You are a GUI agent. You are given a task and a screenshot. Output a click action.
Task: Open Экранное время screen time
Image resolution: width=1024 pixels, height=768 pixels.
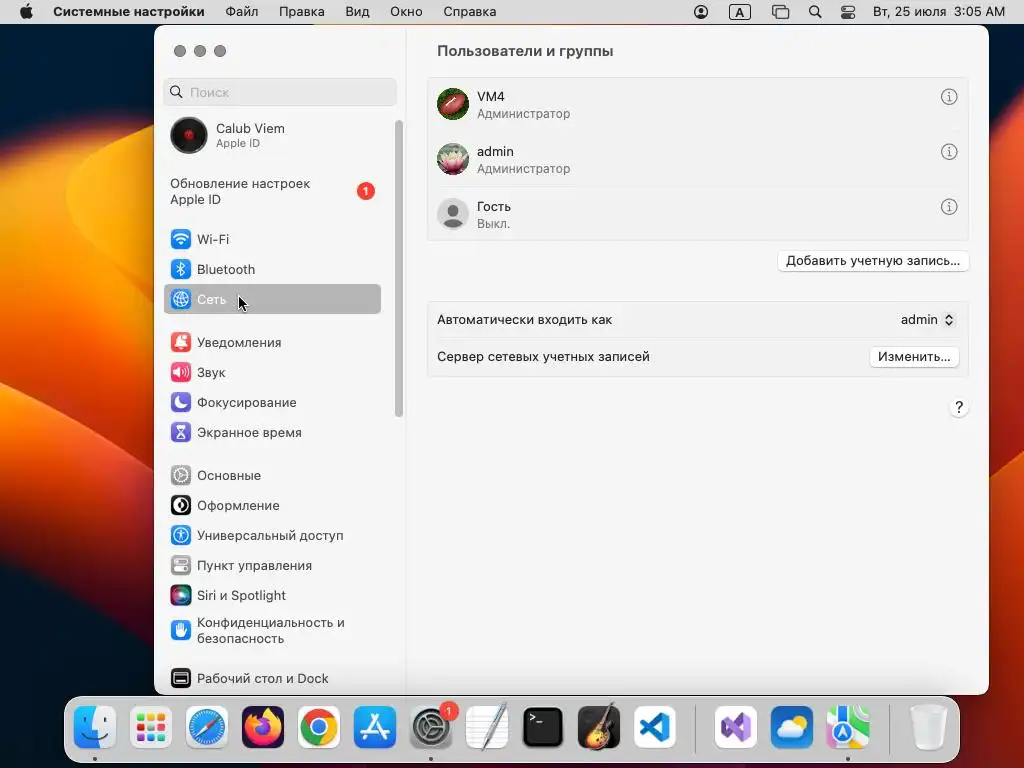tap(272, 432)
